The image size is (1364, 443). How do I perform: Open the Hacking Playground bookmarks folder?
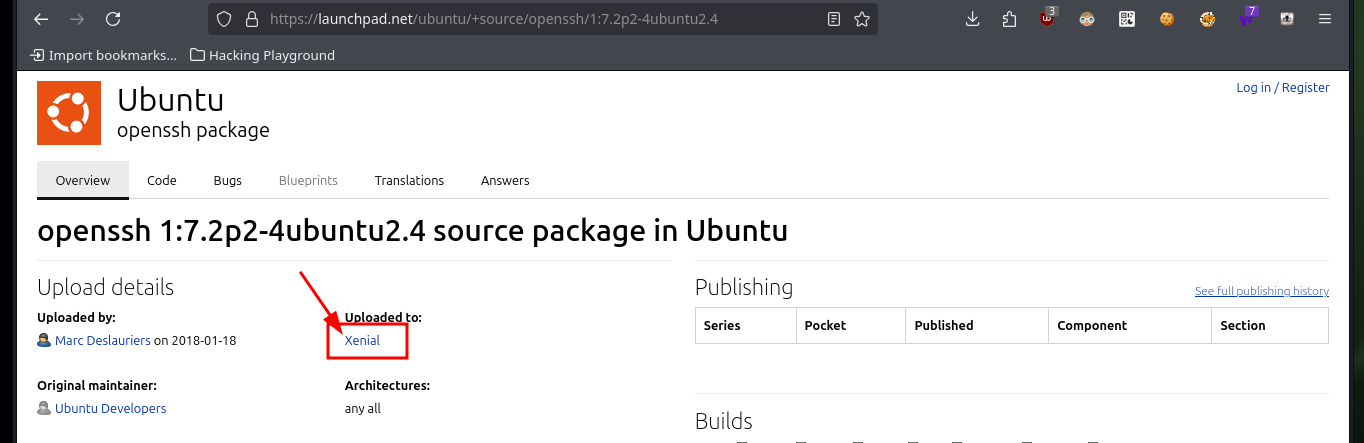[x=262, y=55]
